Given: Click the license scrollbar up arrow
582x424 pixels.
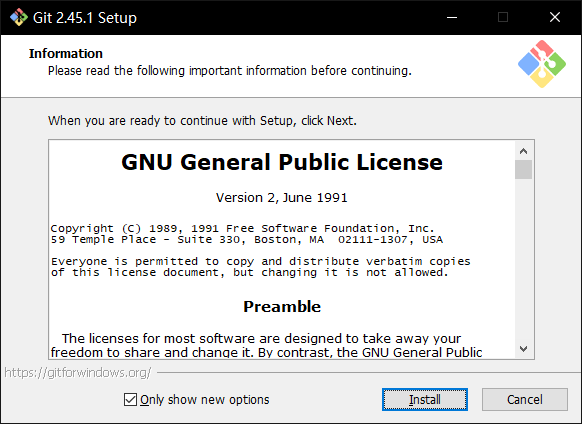Looking at the screenshot, I should (x=523, y=151).
